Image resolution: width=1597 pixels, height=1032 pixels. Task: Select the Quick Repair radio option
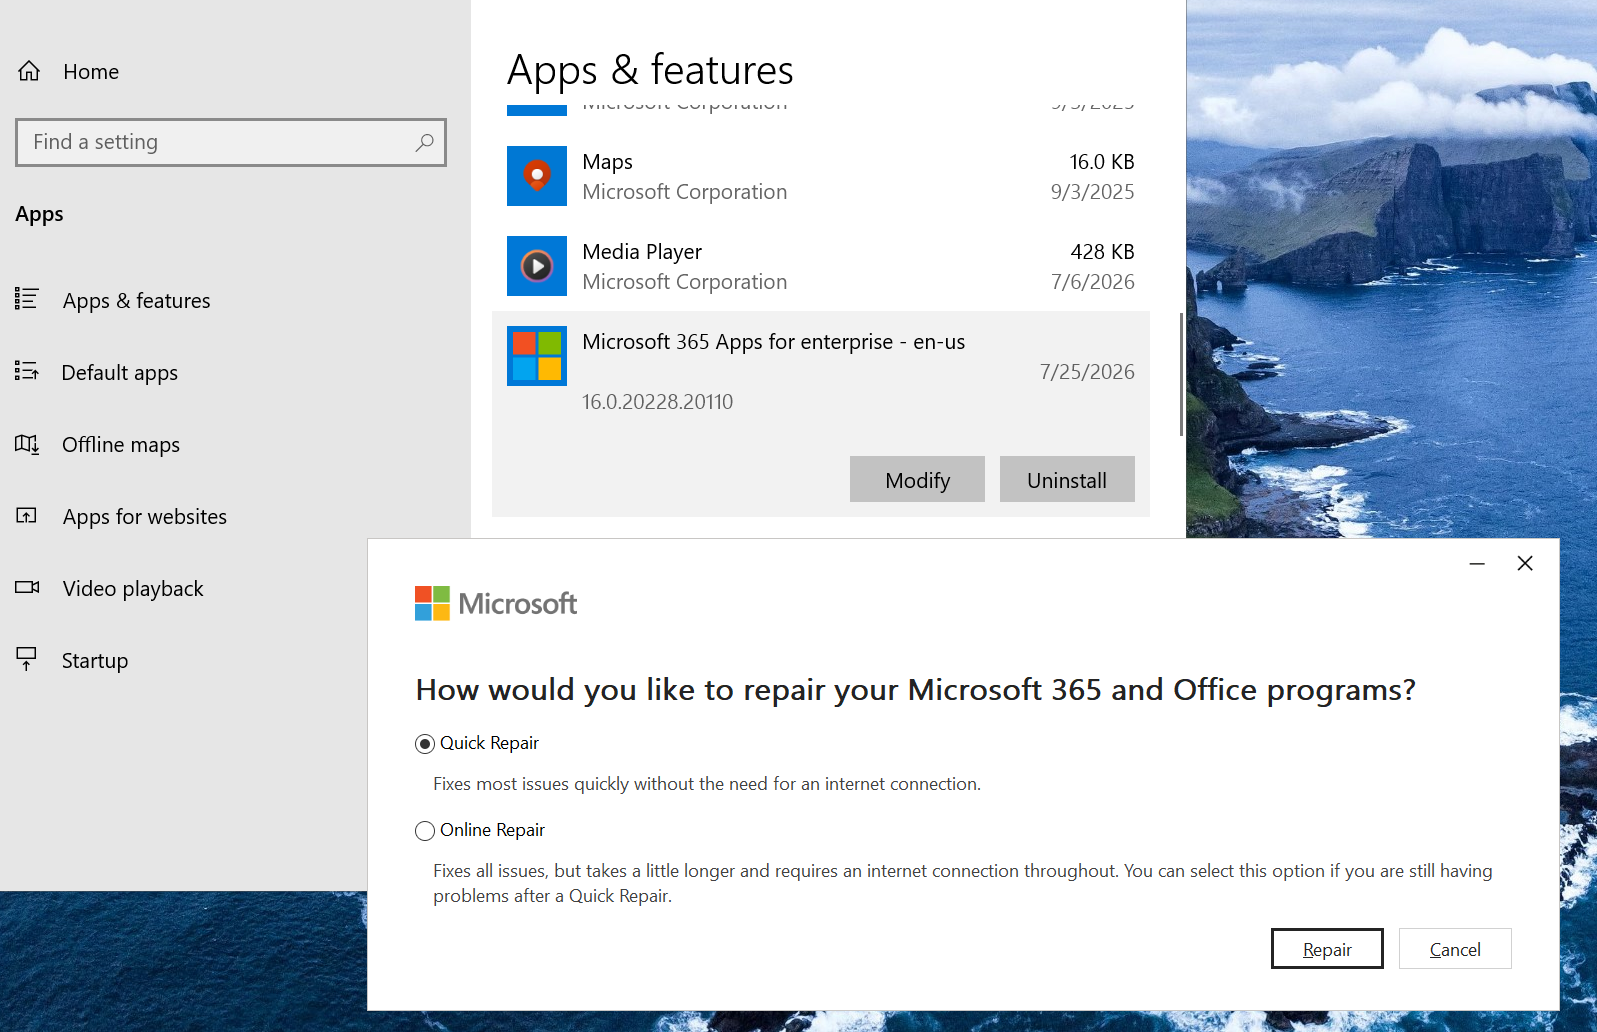(425, 744)
